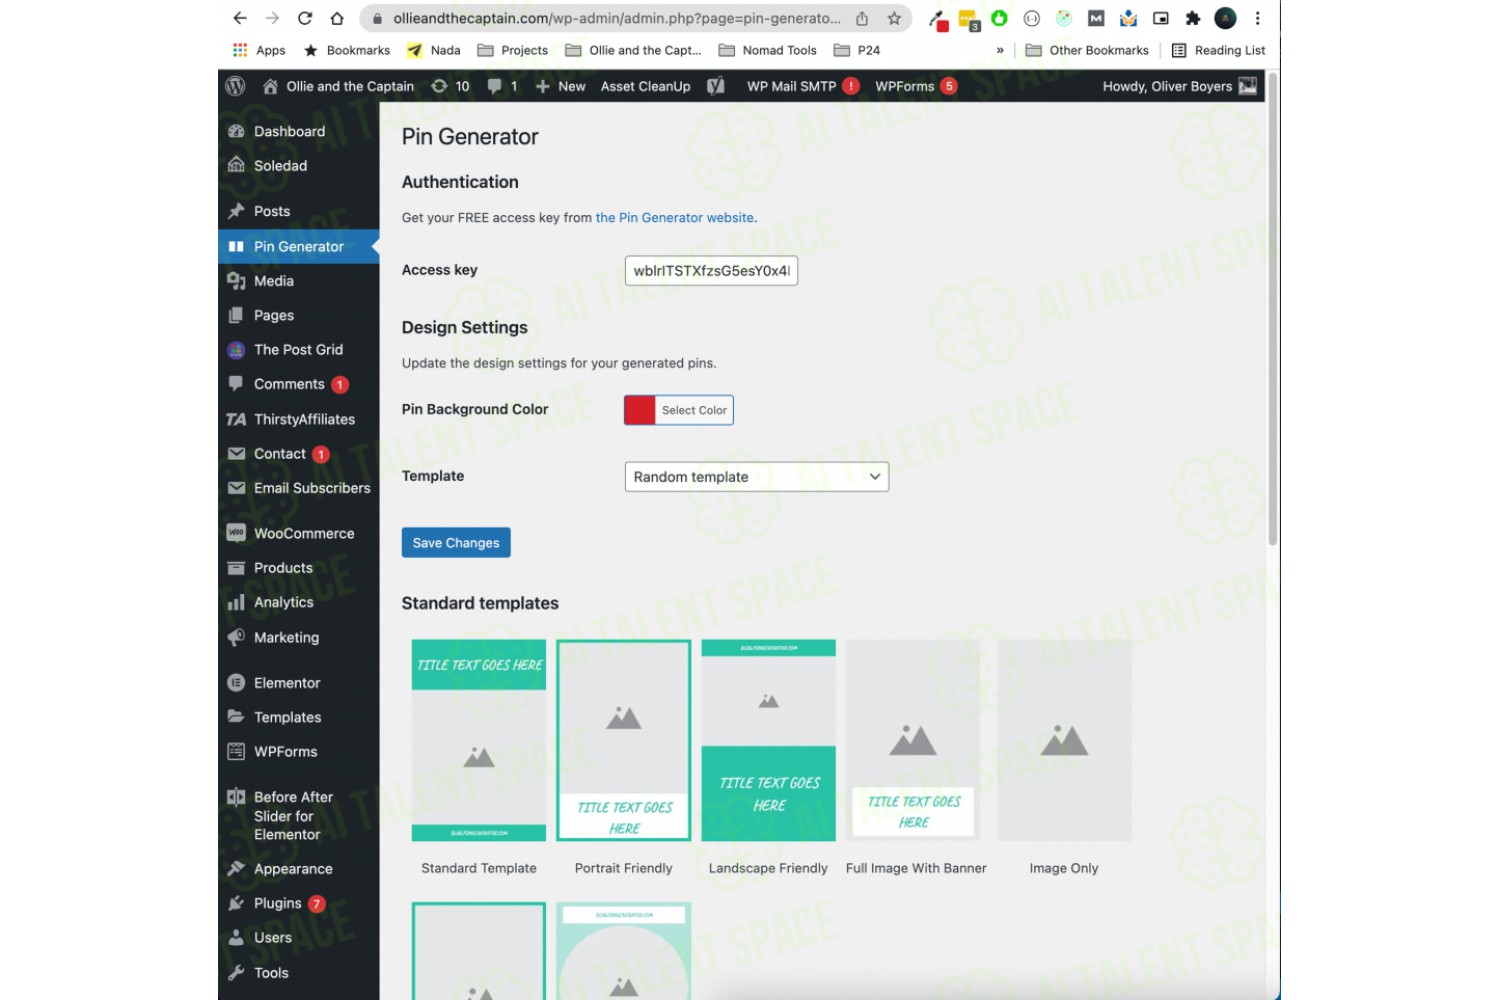The height and width of the screenshot is (1000, 1500).
Task: Open Ollie and the Captain site menu
Action: coord(338,86)
